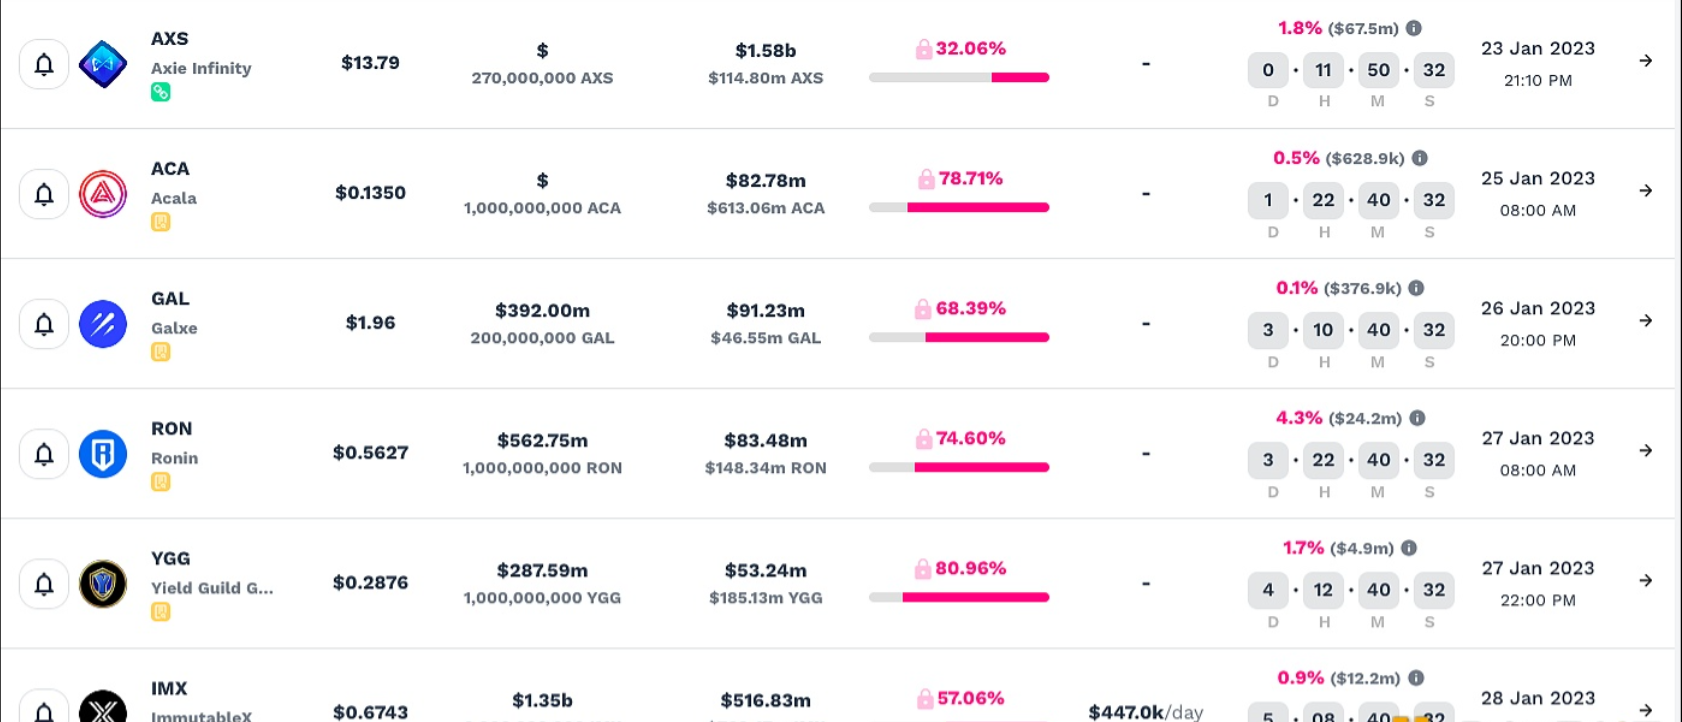The height and width of the screenshot is (722, 1682).
Task: Click the yellow badge under Galxe
Action: click(x=160, y=352)
